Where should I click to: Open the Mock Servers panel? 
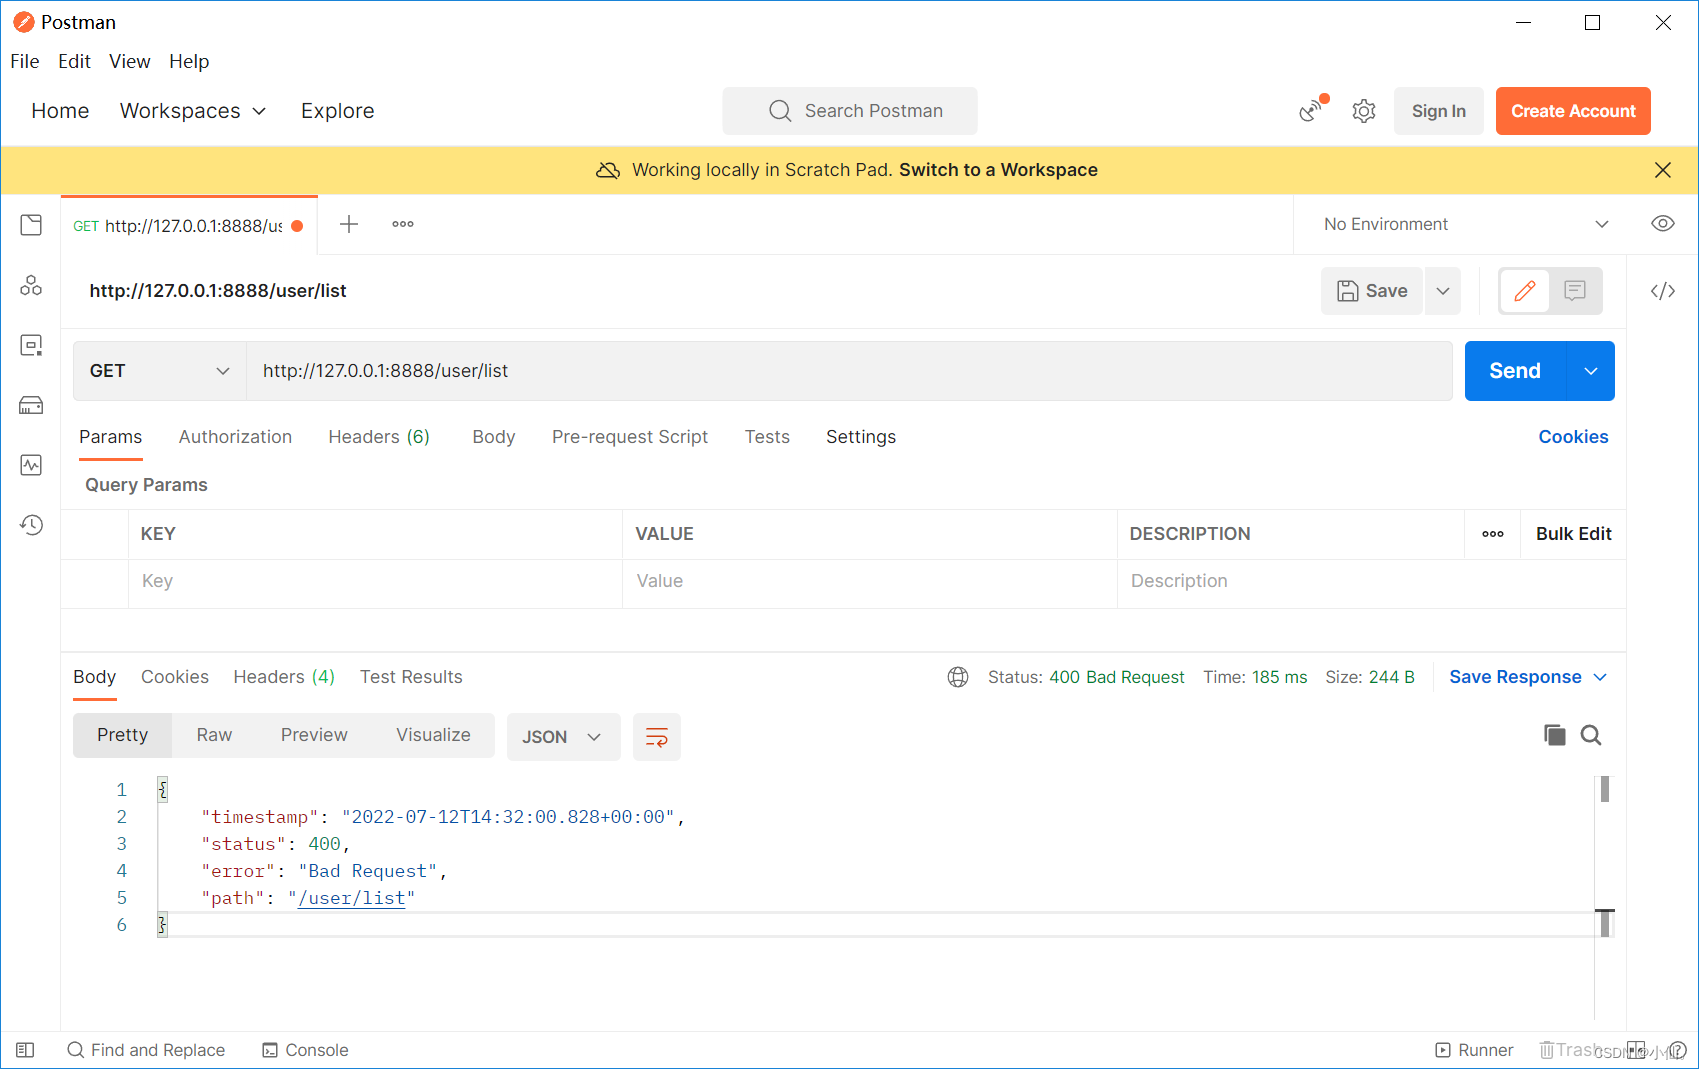31,405
